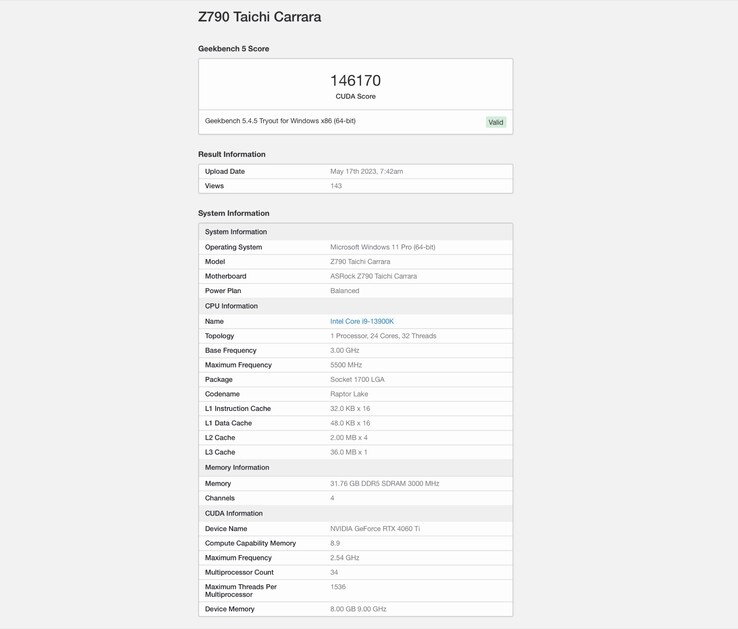The width and height of the screenshot is (738, 629).
Task: Click the Result Information heading
Action: coord(232,154)
